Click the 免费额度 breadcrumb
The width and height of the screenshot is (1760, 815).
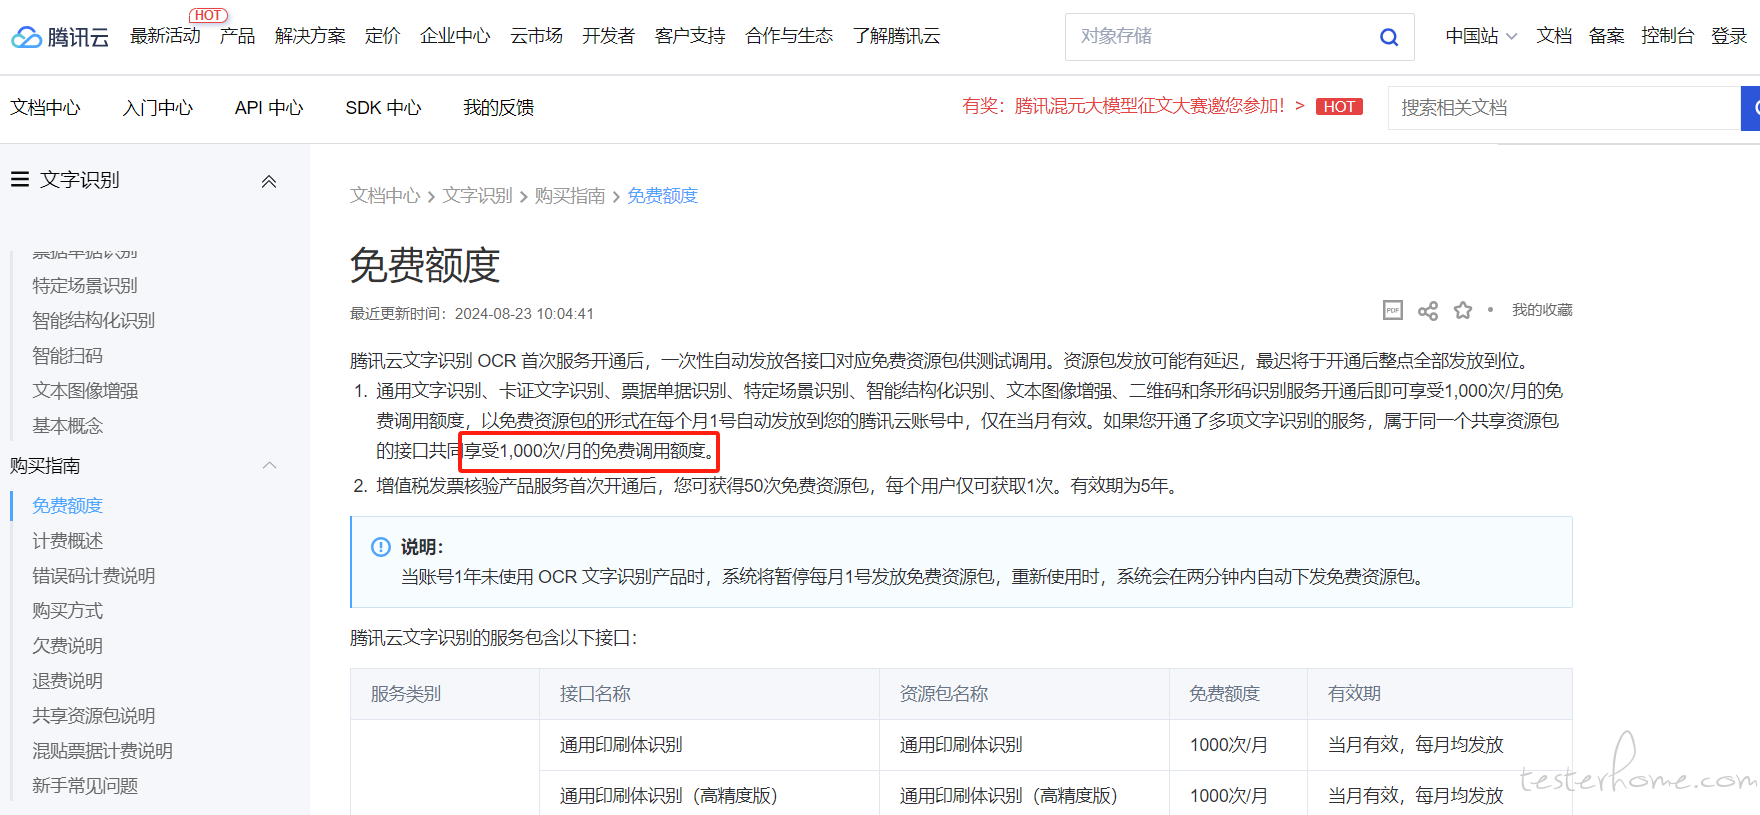(x=662, y=196)
